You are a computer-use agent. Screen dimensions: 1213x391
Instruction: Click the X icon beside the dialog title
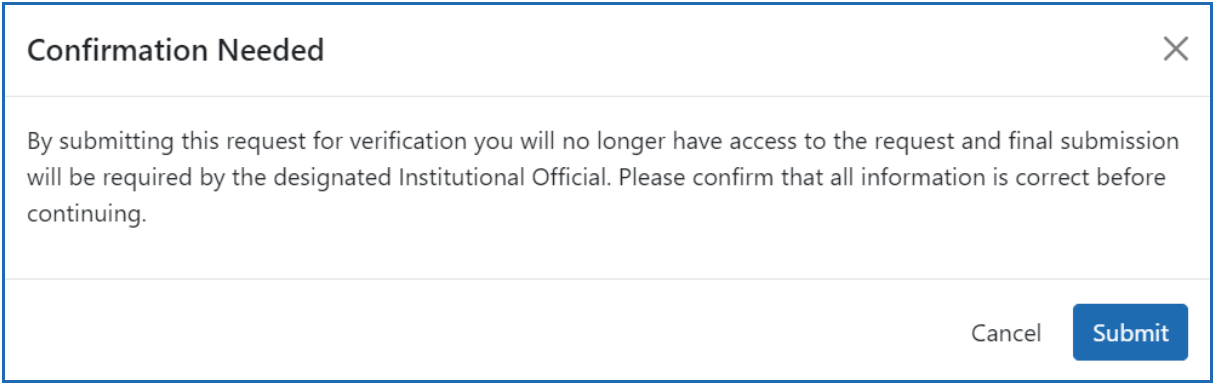click(x=1175, y=50)
